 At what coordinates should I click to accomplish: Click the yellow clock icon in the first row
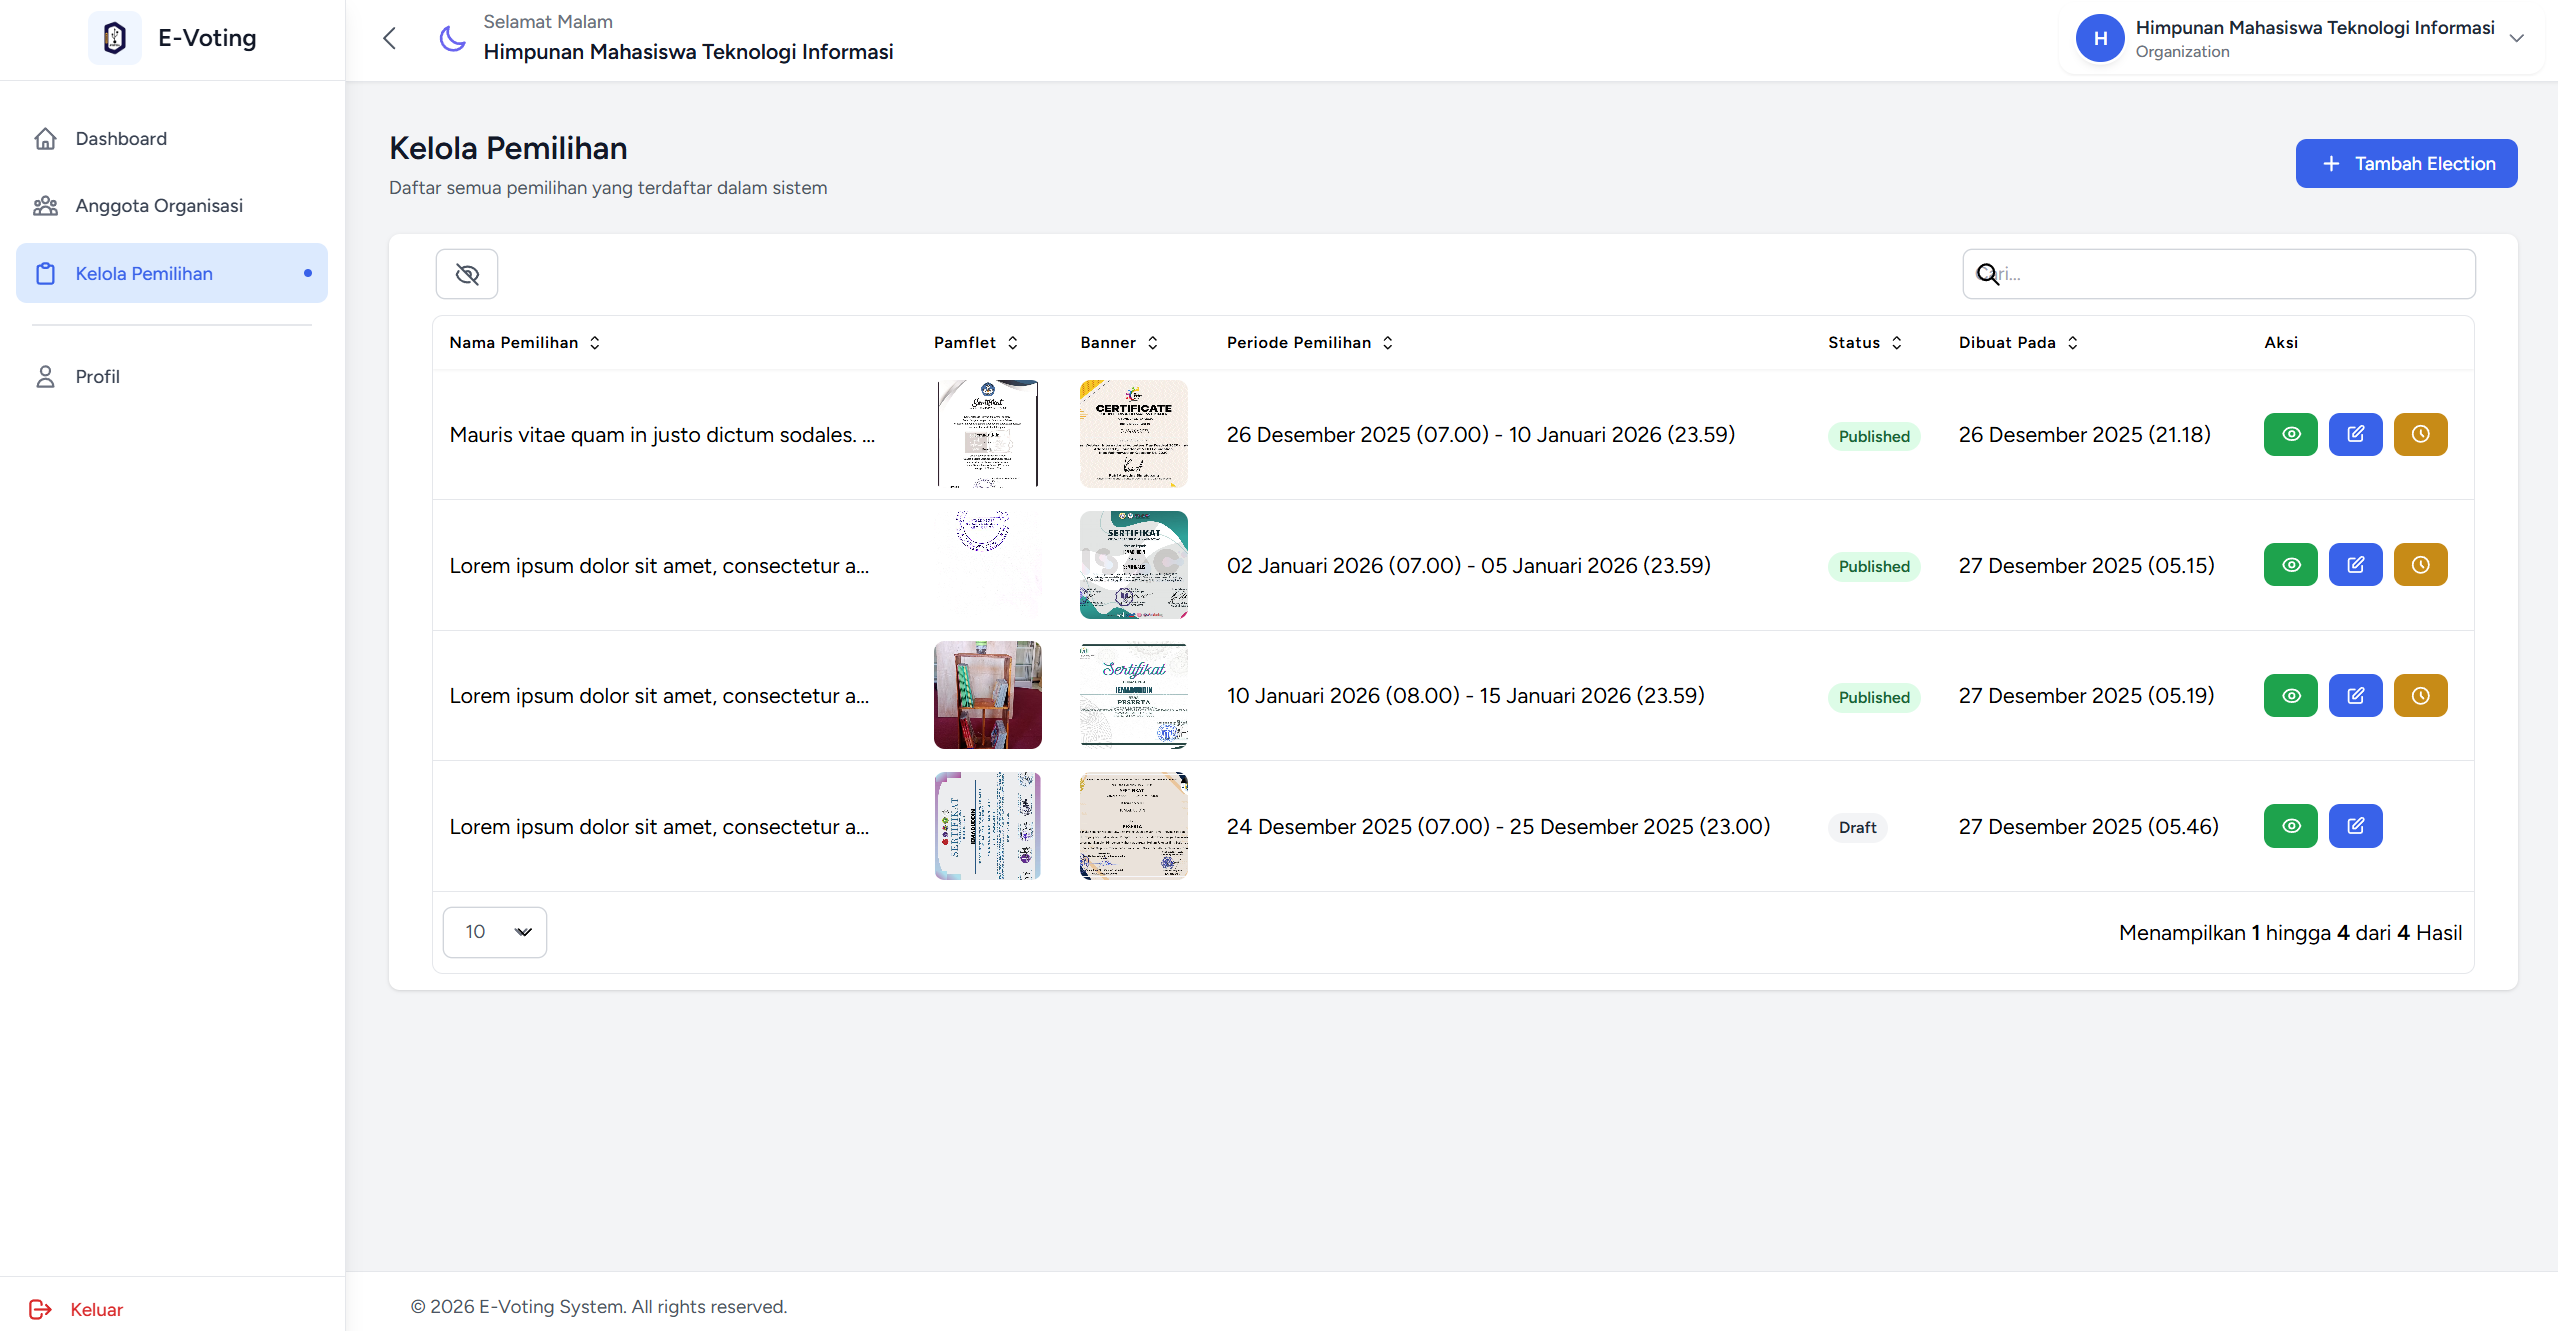pyautogui.click(x=2420, y=434)
